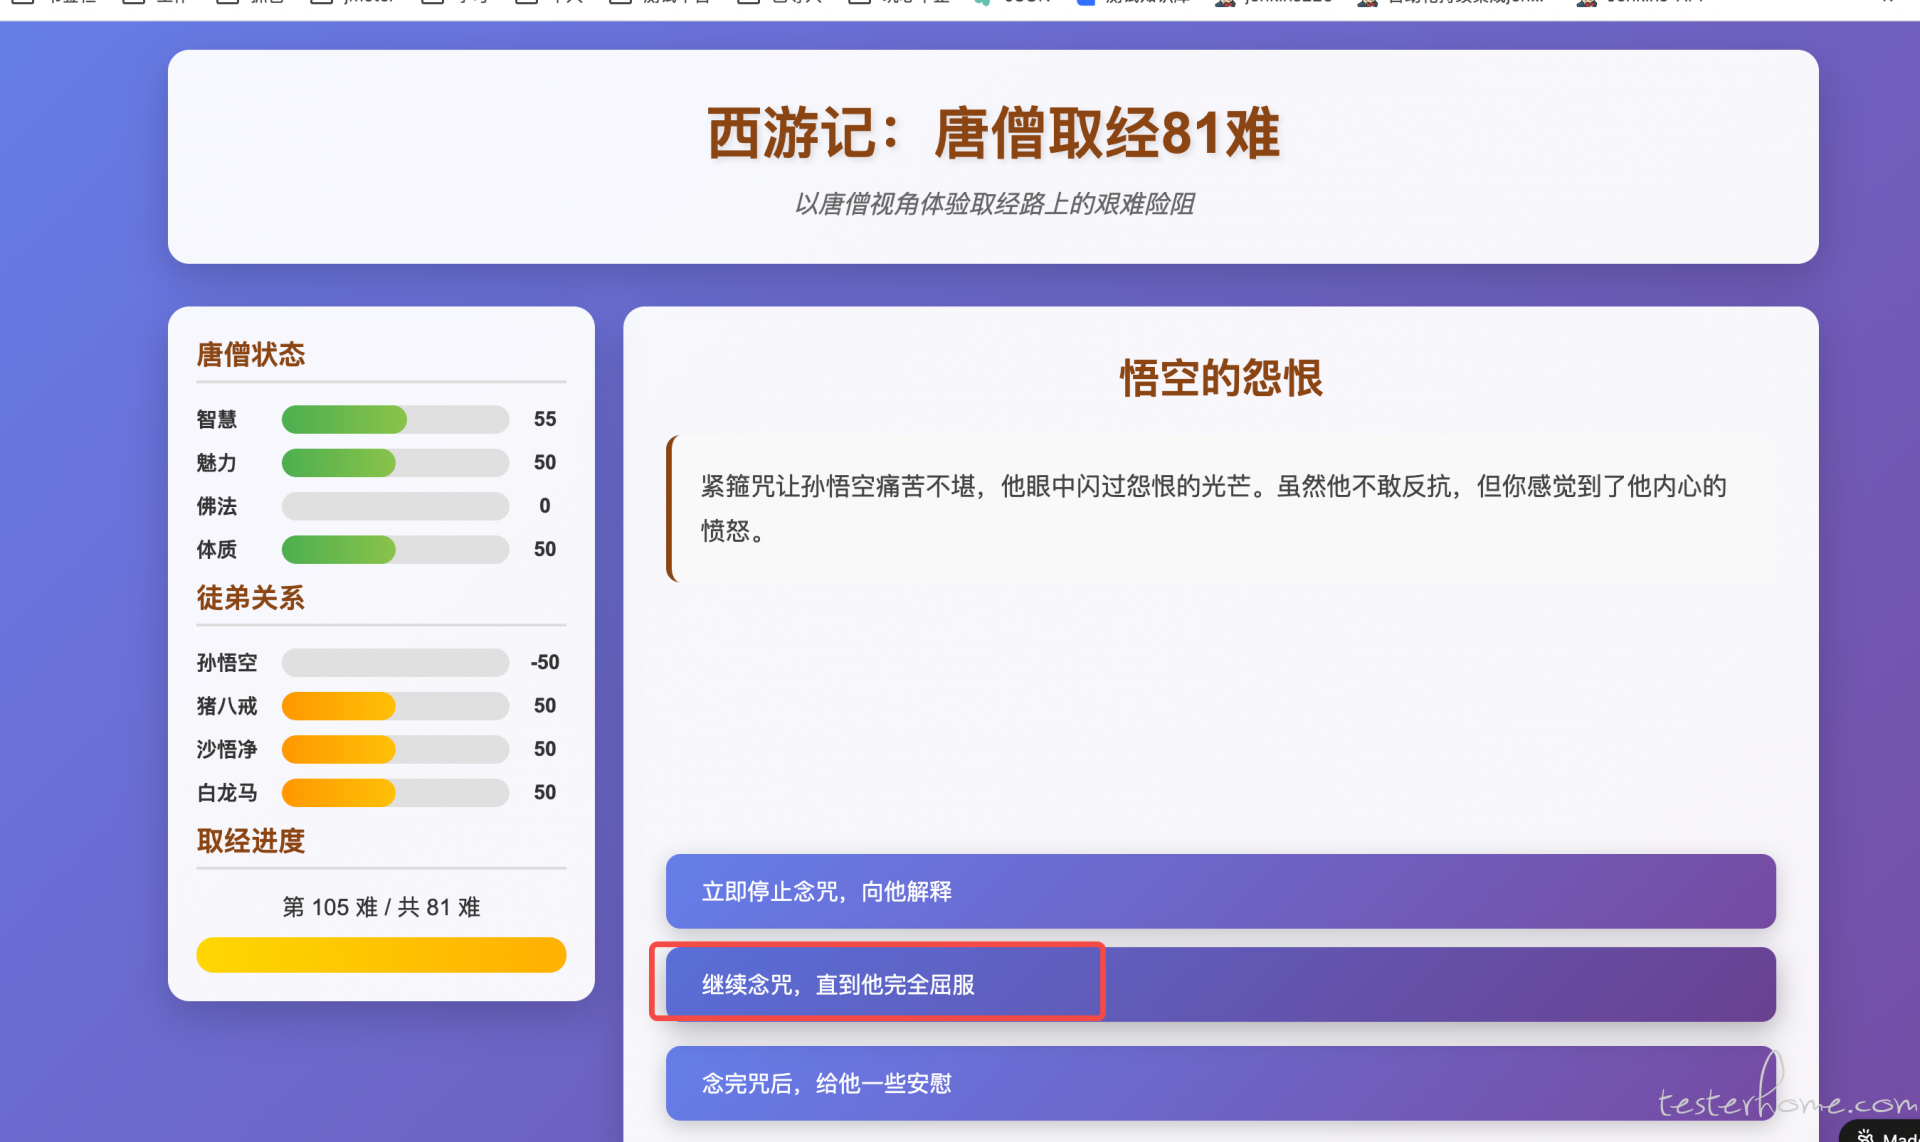
Task: Click the '唐僧状态' section heading
Action: [x=251, y=354]
